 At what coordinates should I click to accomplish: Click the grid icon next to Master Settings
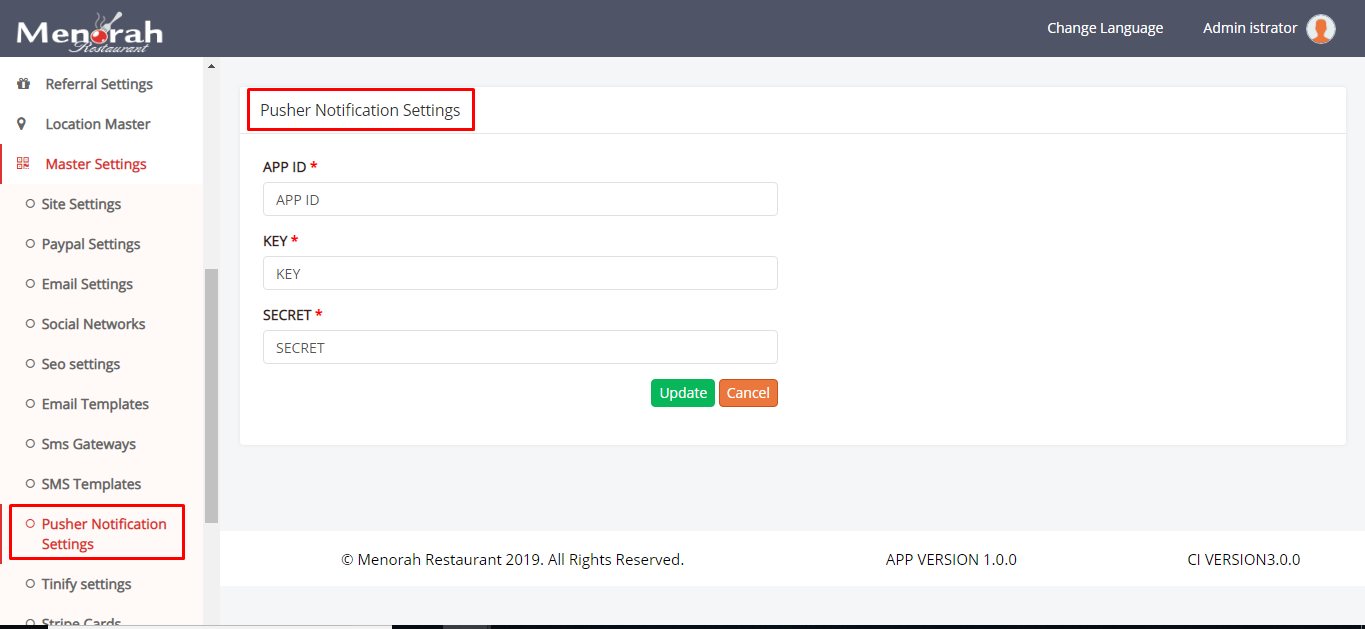pyautogui.click(x=24, y=163)
